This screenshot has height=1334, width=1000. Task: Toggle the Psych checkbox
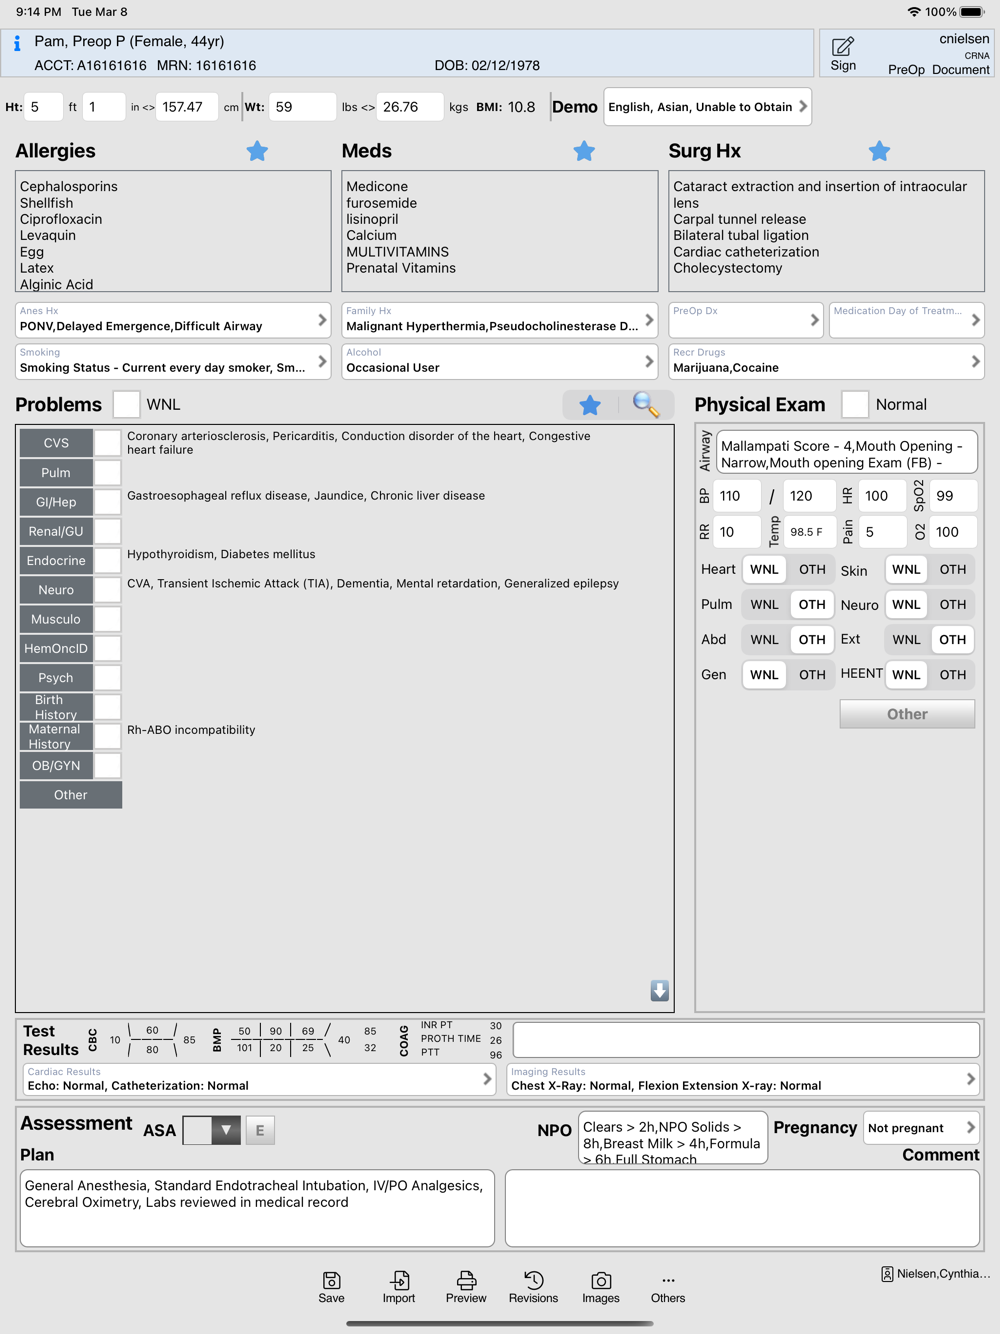pyautogui.click(x=108, y=677)
